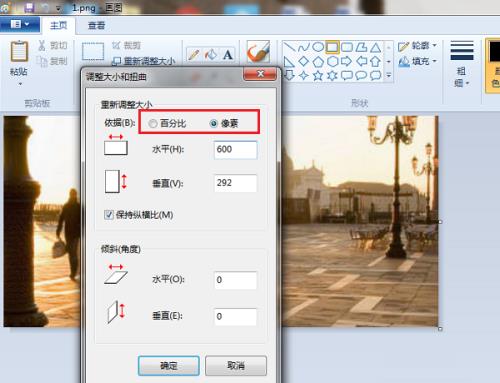Click the Cut scissors icon
The width and height of the screenshot is (500, 383).
[x=42, y=45]
